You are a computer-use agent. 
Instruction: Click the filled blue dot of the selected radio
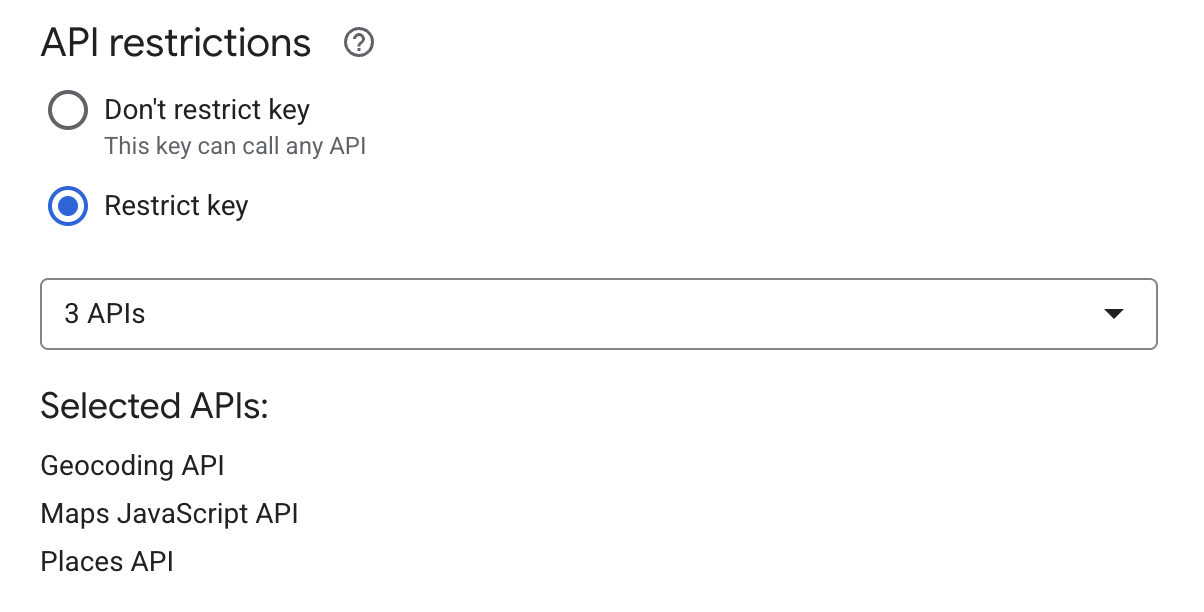click(x=68, y=206)
